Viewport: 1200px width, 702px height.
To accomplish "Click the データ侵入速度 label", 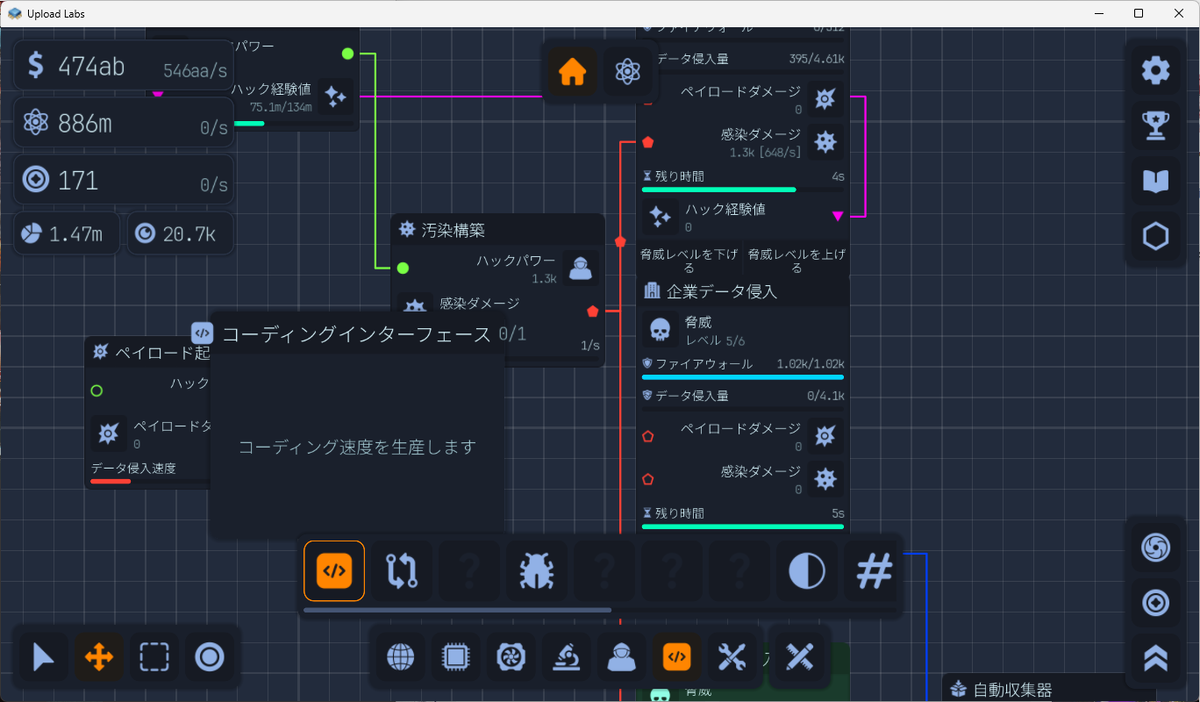I will tap(133, 468).
